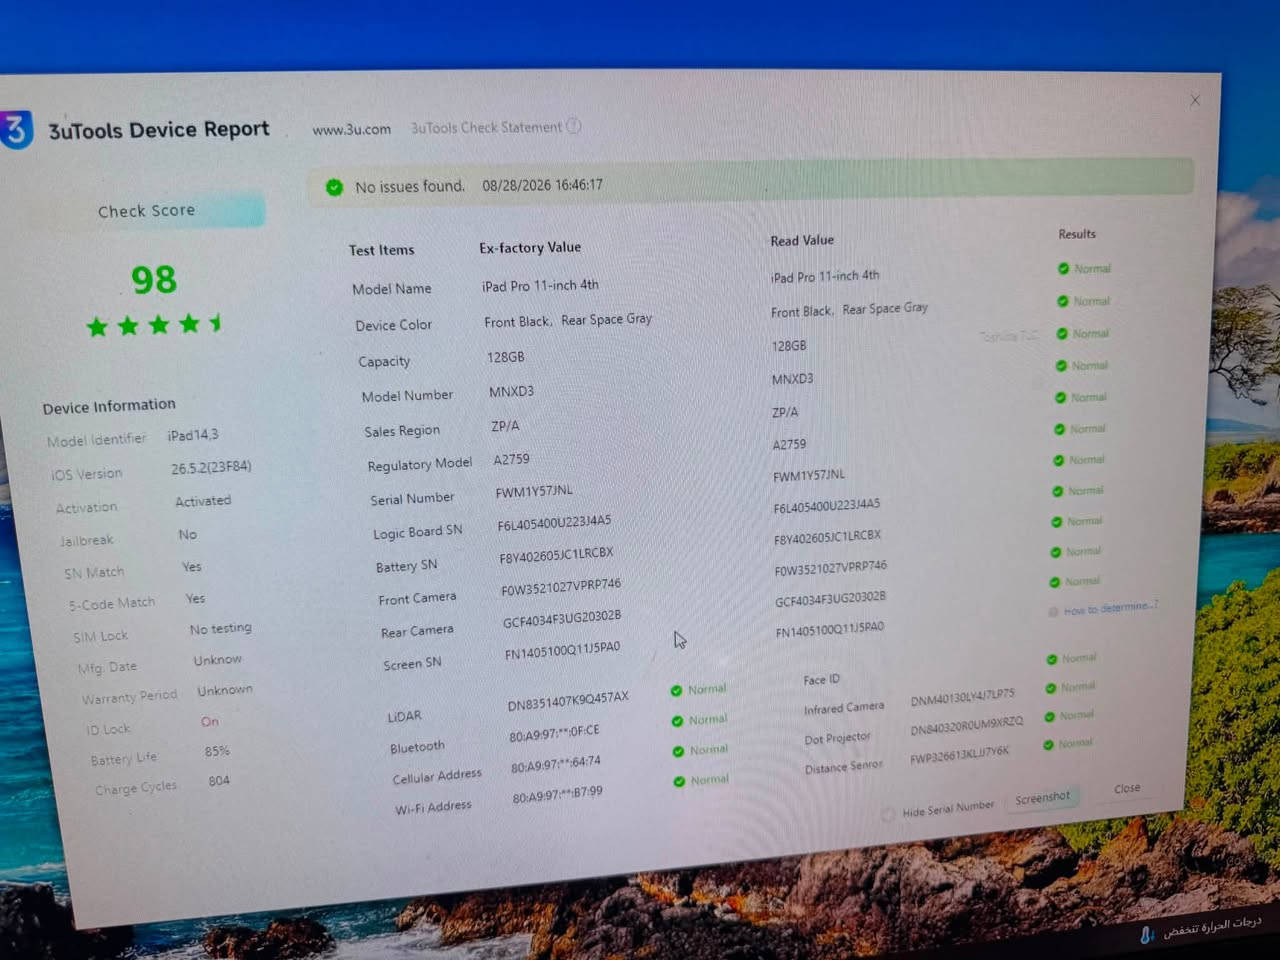Screen dimensions: 1280x960
Task: Click the green star rating under the score
Action: tap(155, 325)
